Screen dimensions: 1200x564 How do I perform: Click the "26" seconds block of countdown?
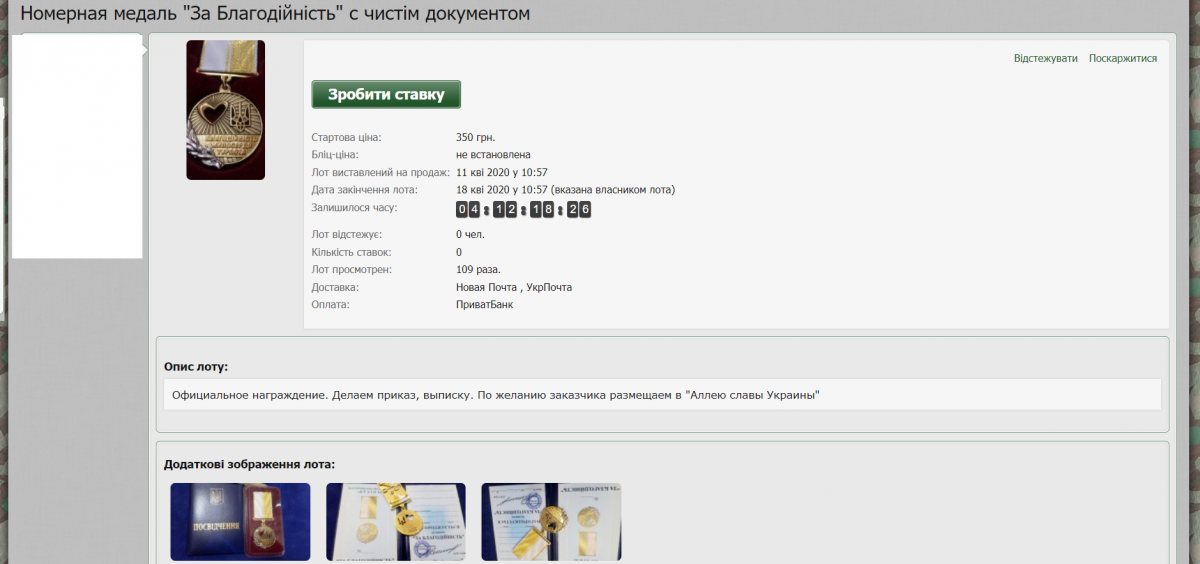(579, 209)
